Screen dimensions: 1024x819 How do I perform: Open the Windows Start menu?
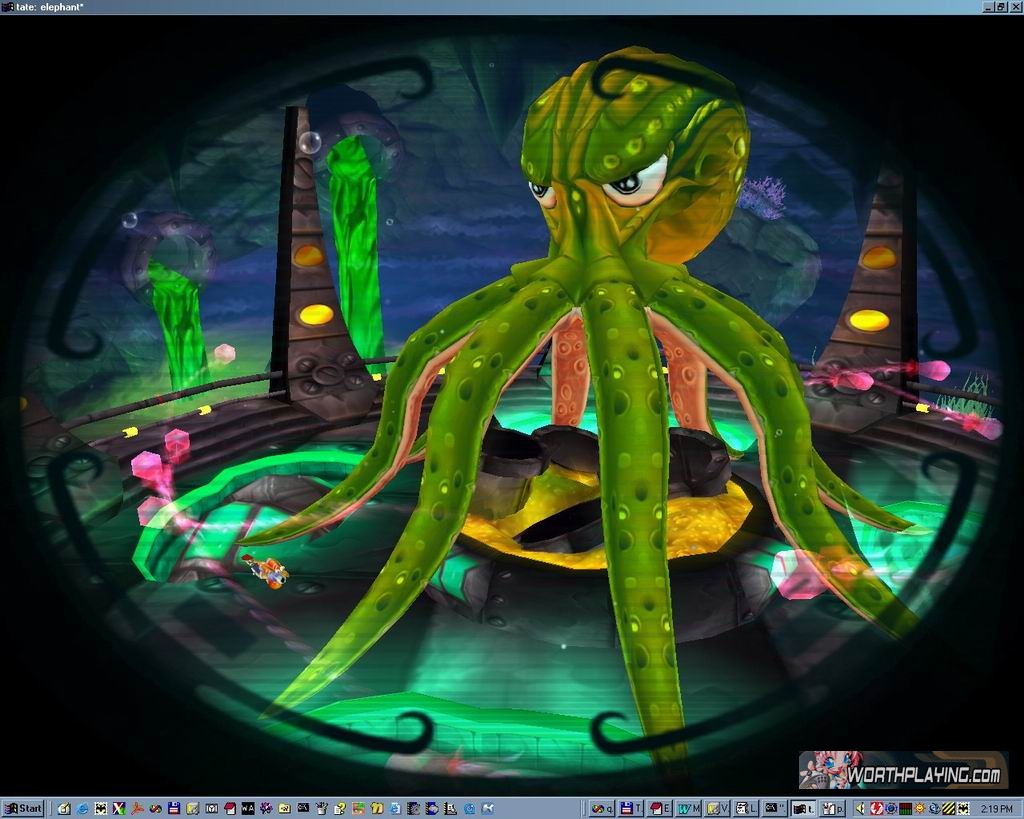click(23, 808)
